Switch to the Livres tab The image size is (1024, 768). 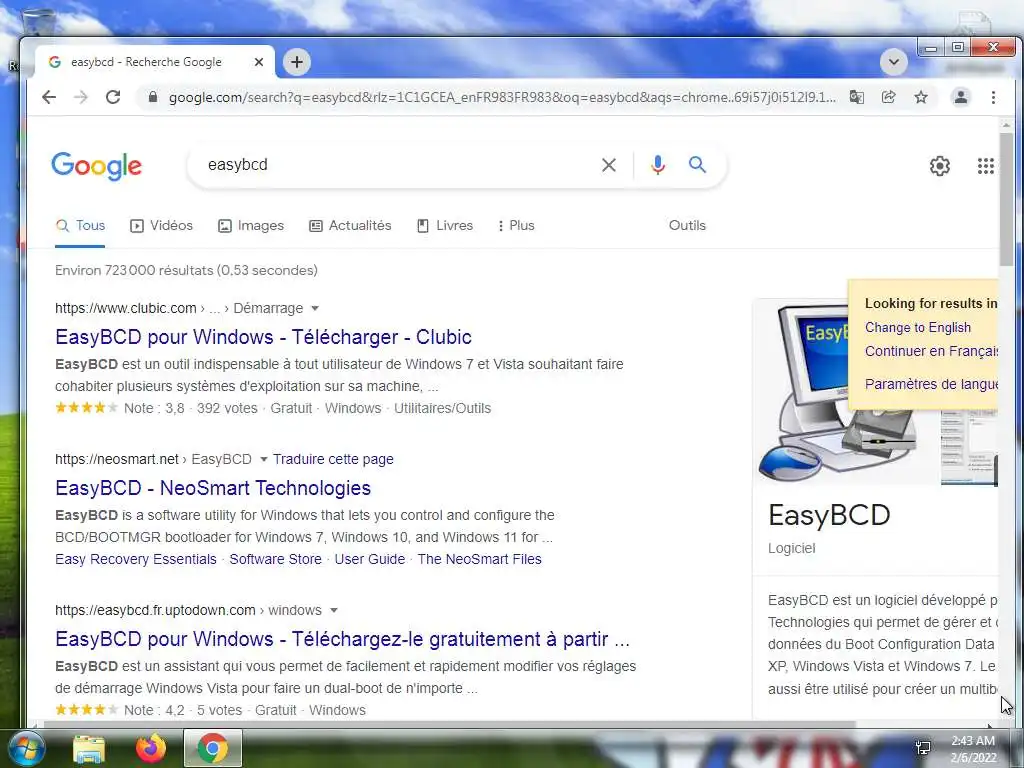445,225
